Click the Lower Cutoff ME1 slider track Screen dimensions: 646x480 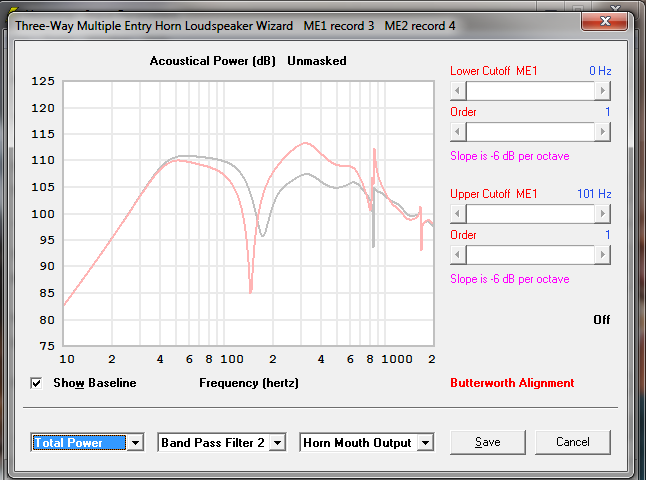[530, 90]
